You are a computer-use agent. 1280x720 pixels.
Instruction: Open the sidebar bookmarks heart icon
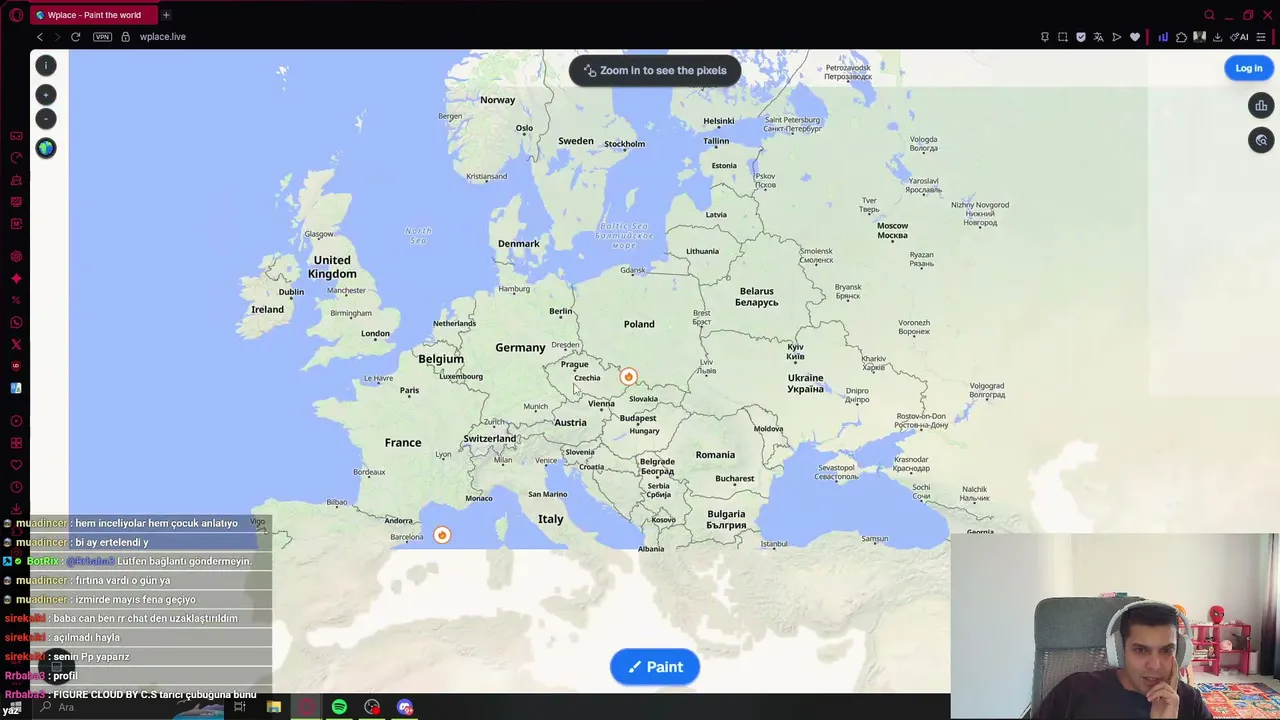pos(16,465)
